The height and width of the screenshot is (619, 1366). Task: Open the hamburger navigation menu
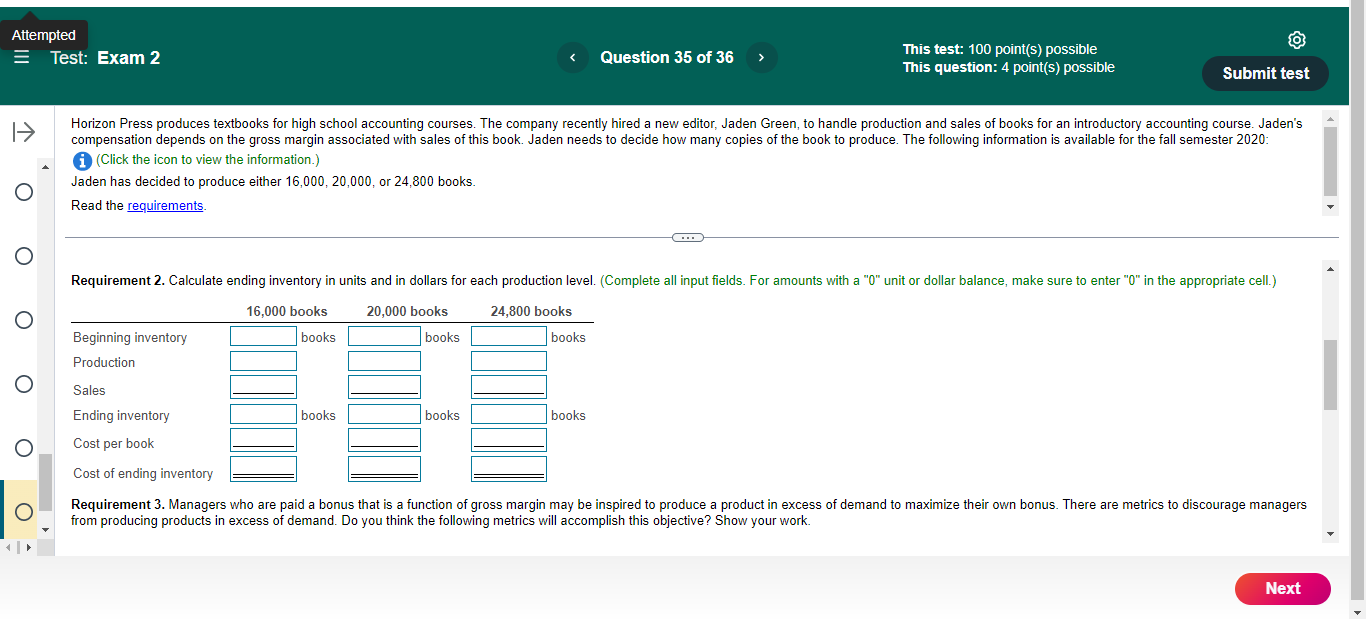[x=22, y=57]
